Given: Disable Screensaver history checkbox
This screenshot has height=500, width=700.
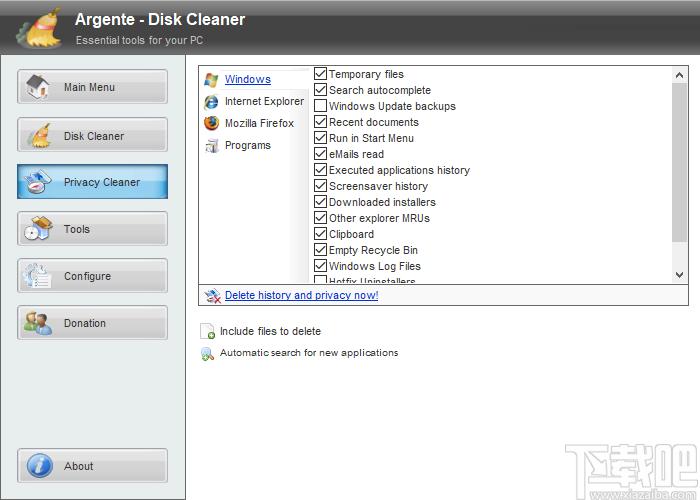Looking at the screenshot, I should (x=321, y=186).
